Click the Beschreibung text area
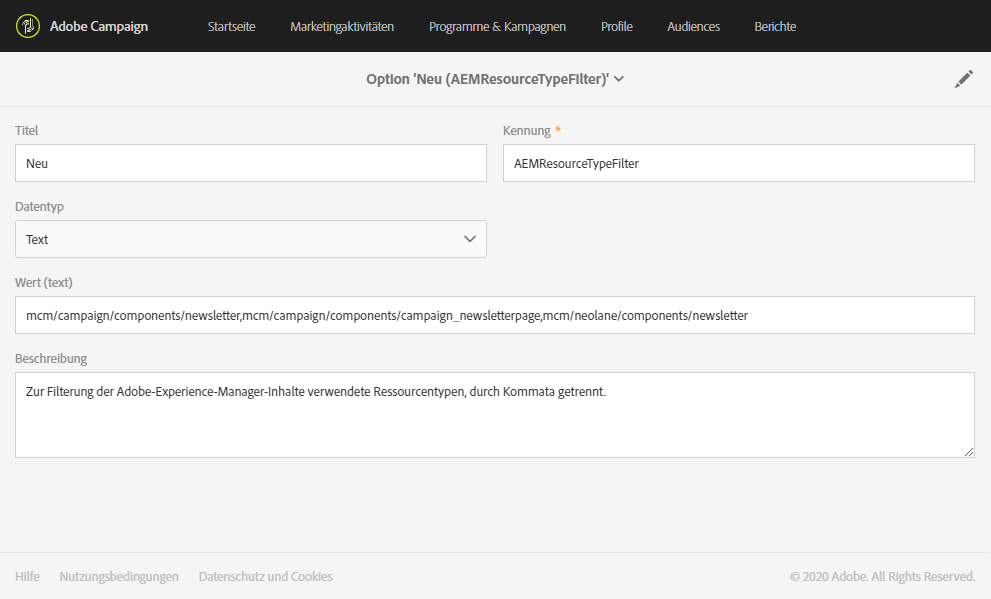This screenshot has height=599, width=991. [495, 415]
